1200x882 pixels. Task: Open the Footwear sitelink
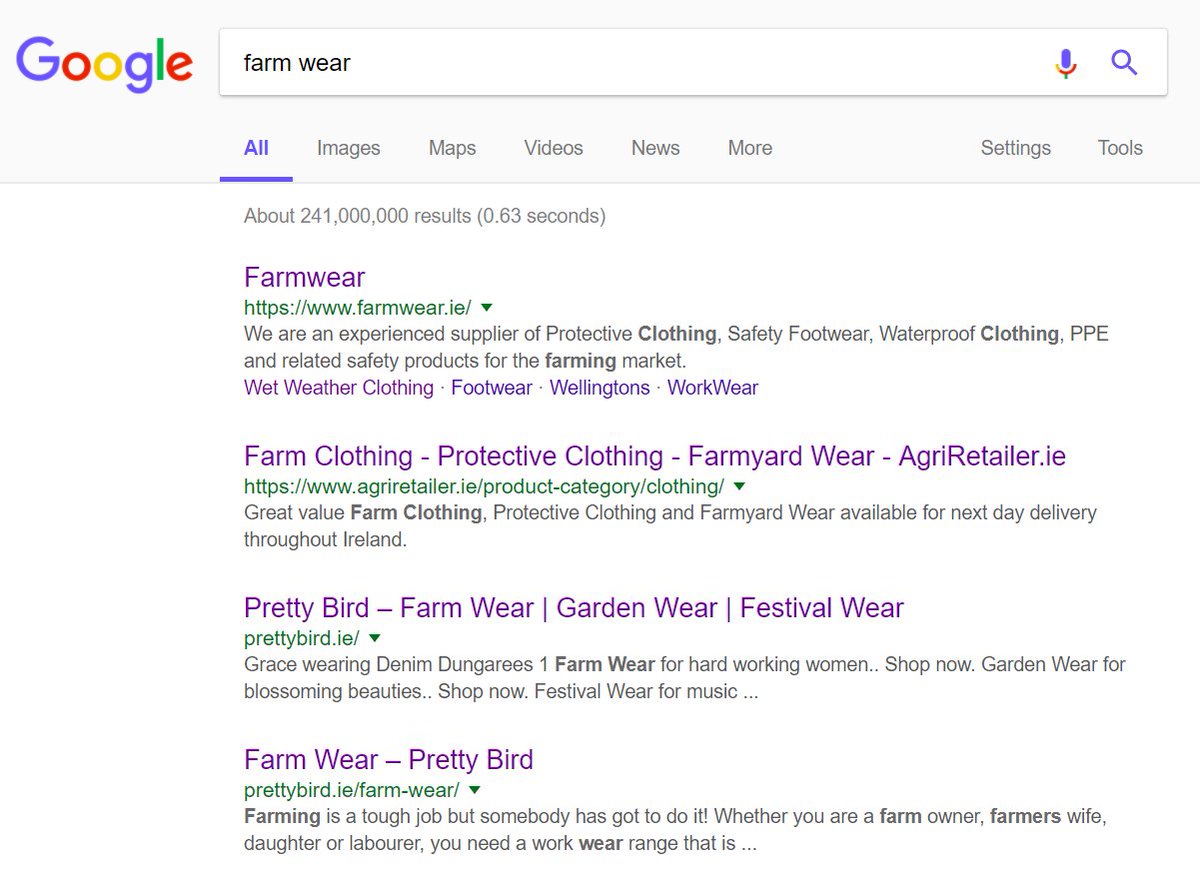491,388
